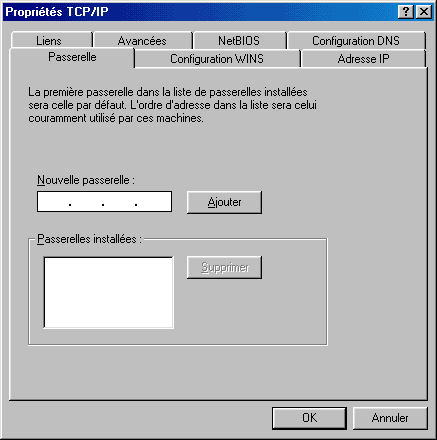Click the Ajouter button
This screenshot has height=440, width=437.
tap(224, 202)
